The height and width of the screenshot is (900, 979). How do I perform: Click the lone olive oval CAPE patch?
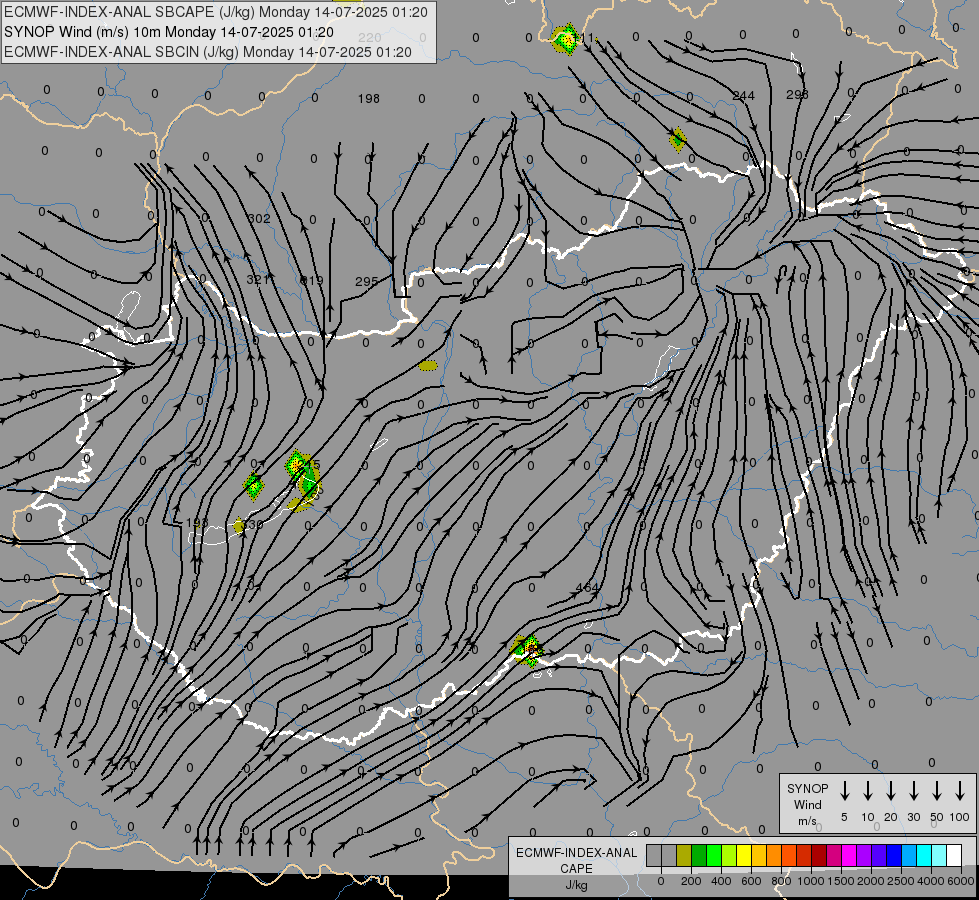(428, 365)
